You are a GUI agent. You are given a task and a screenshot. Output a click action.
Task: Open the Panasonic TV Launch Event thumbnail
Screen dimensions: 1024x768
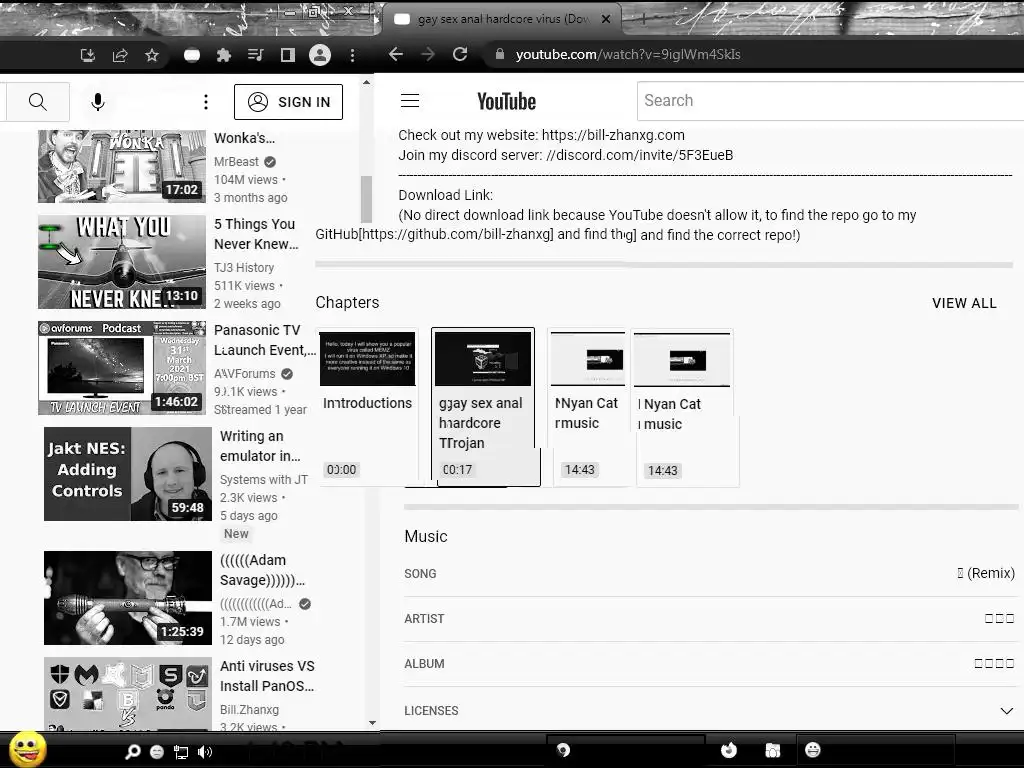click(x=121, y=368)
